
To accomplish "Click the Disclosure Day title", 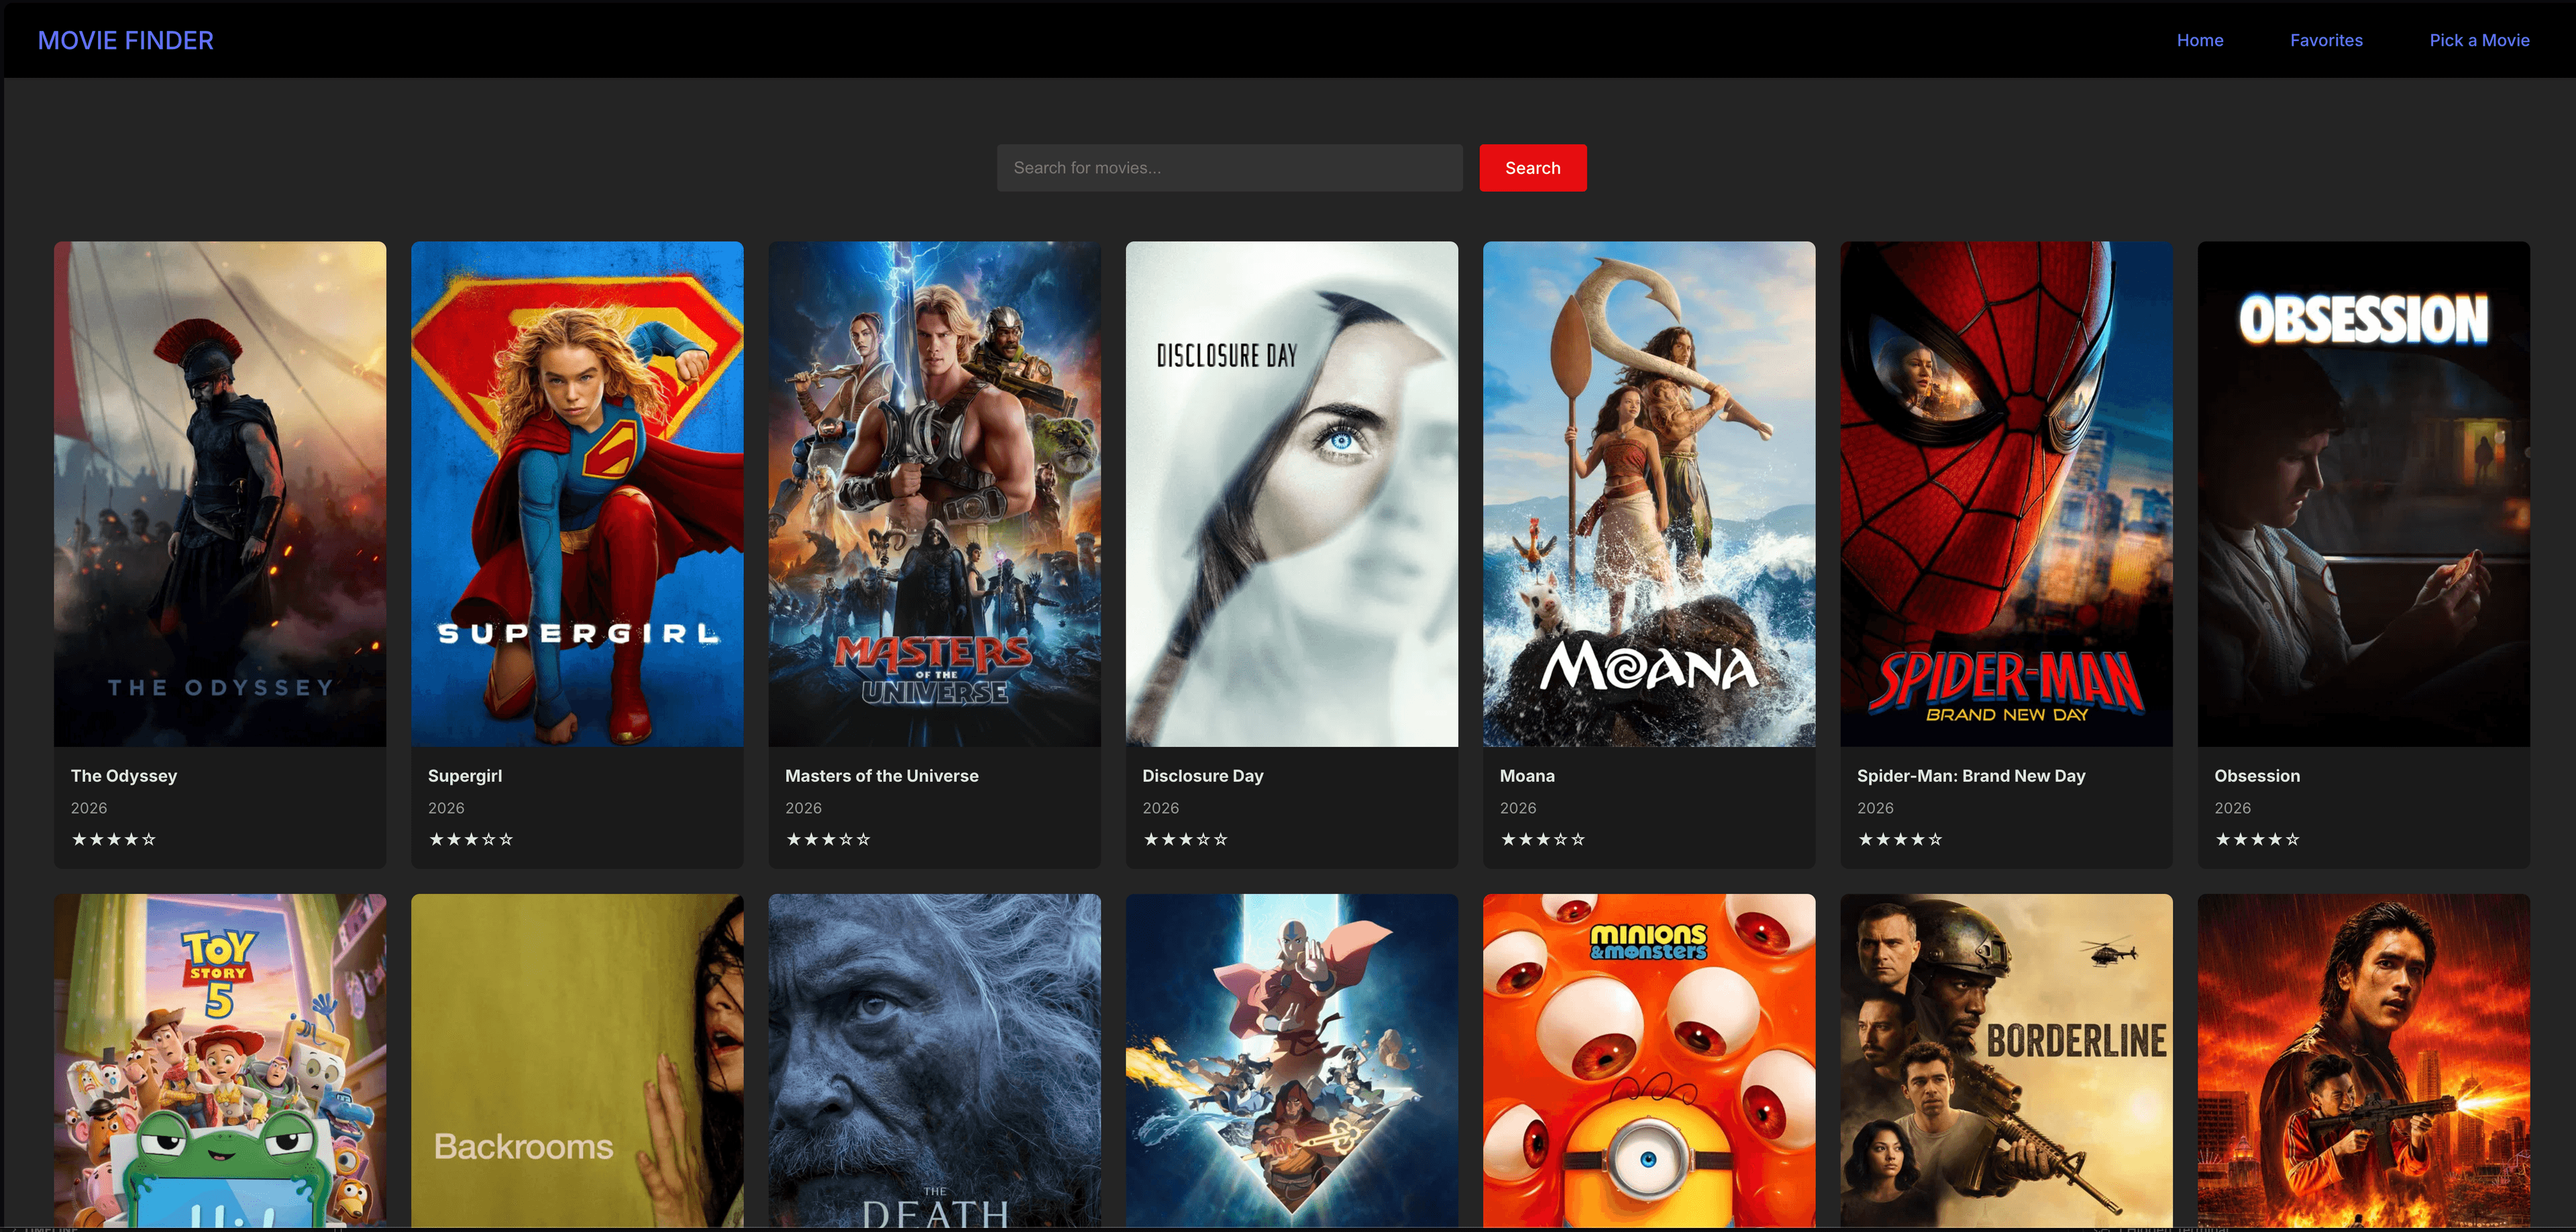I will tap(1203, 776).
